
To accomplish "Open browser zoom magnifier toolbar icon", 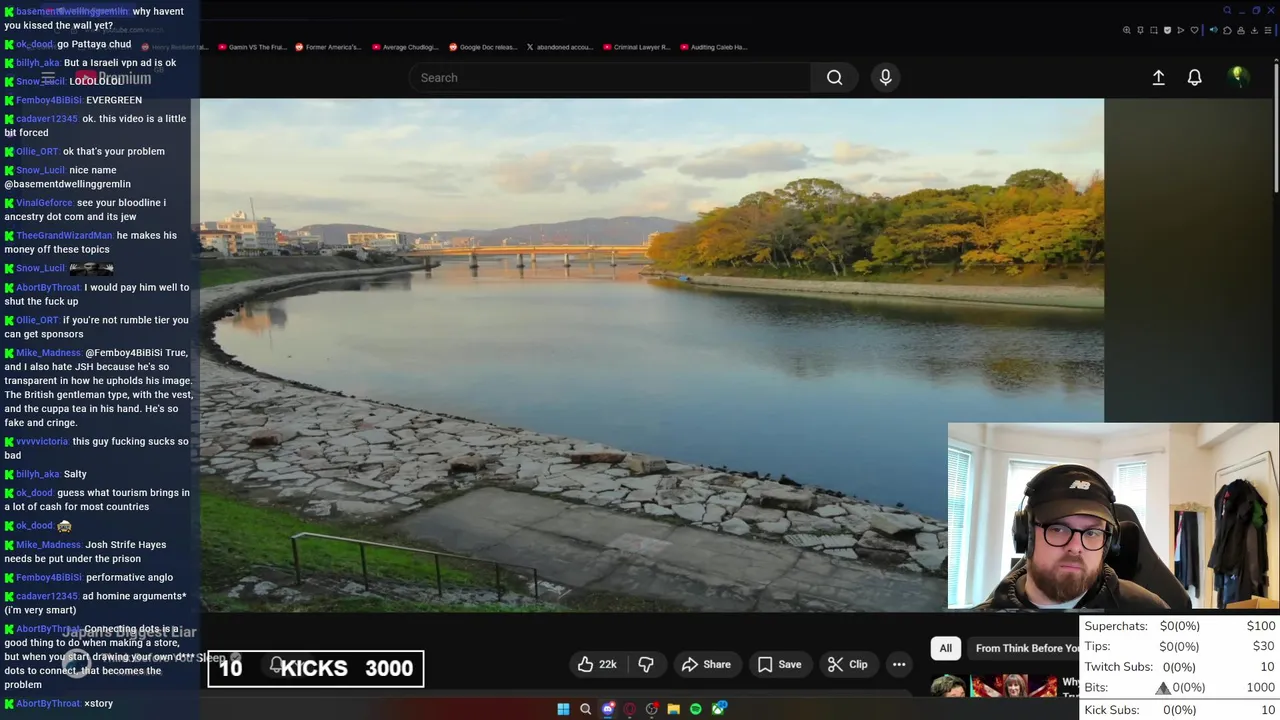I will (1127, 30).
